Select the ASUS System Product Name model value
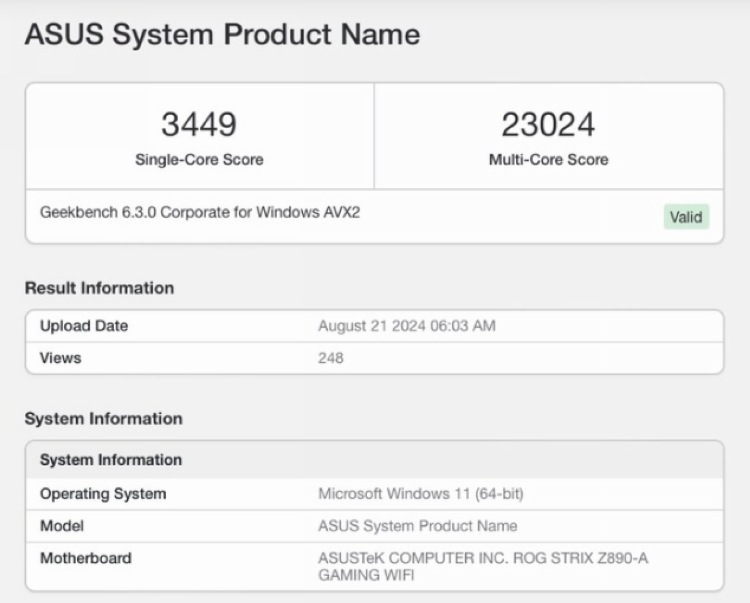The image size is (750, 603). point(417,526)
